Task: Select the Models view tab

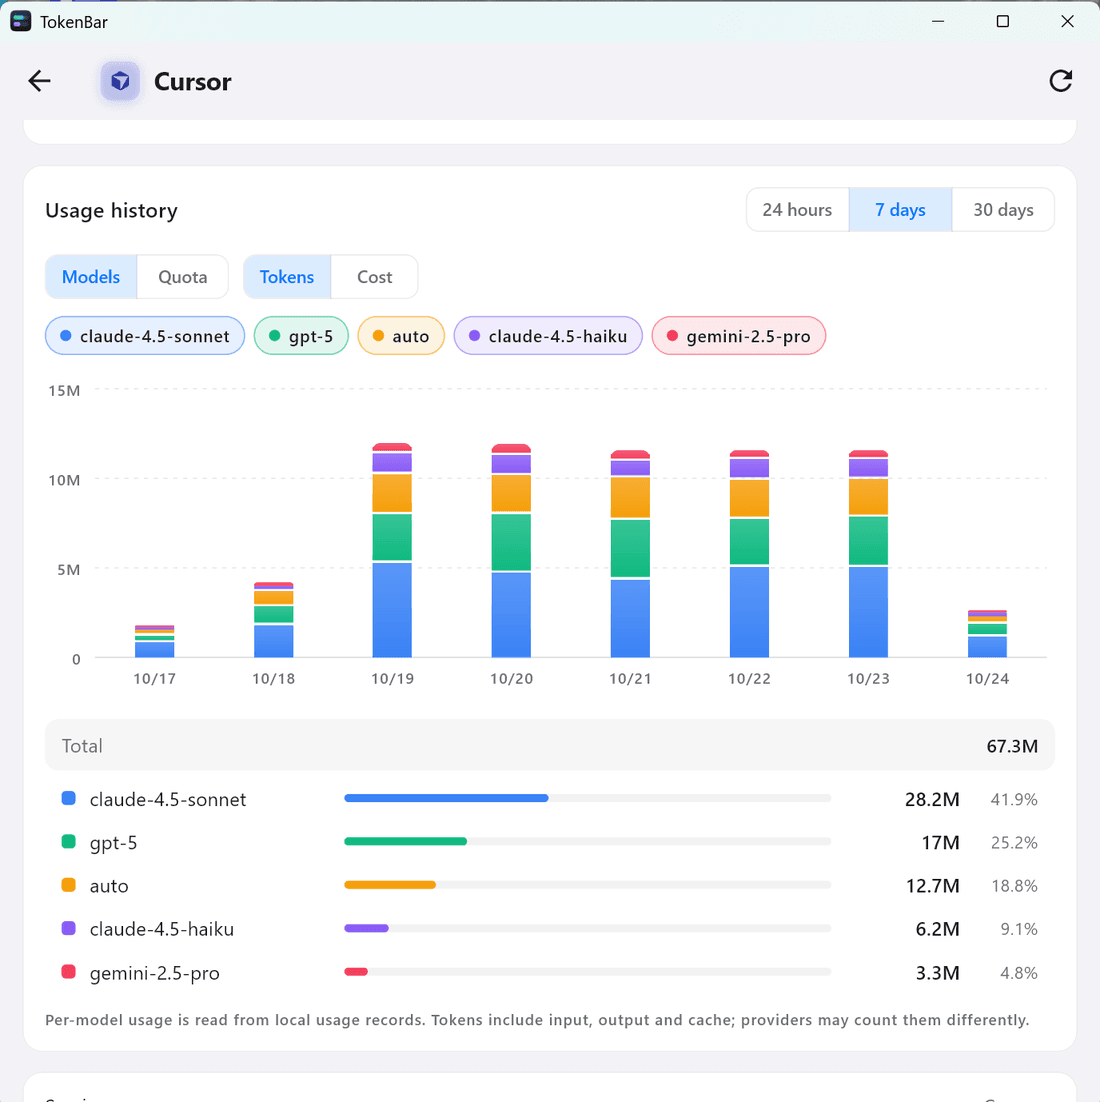Action: click(x=91, y=277)
